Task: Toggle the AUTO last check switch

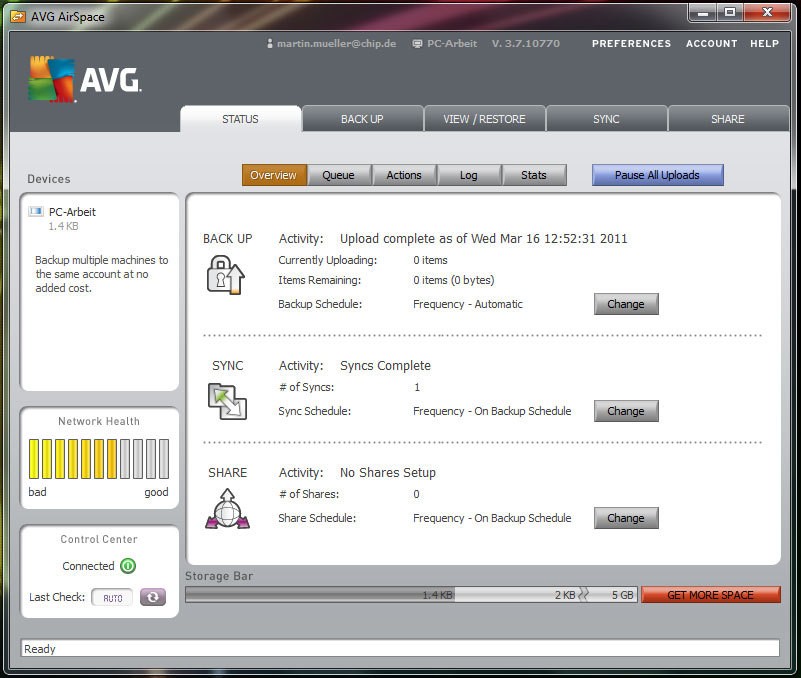Action: pos(112,597)
